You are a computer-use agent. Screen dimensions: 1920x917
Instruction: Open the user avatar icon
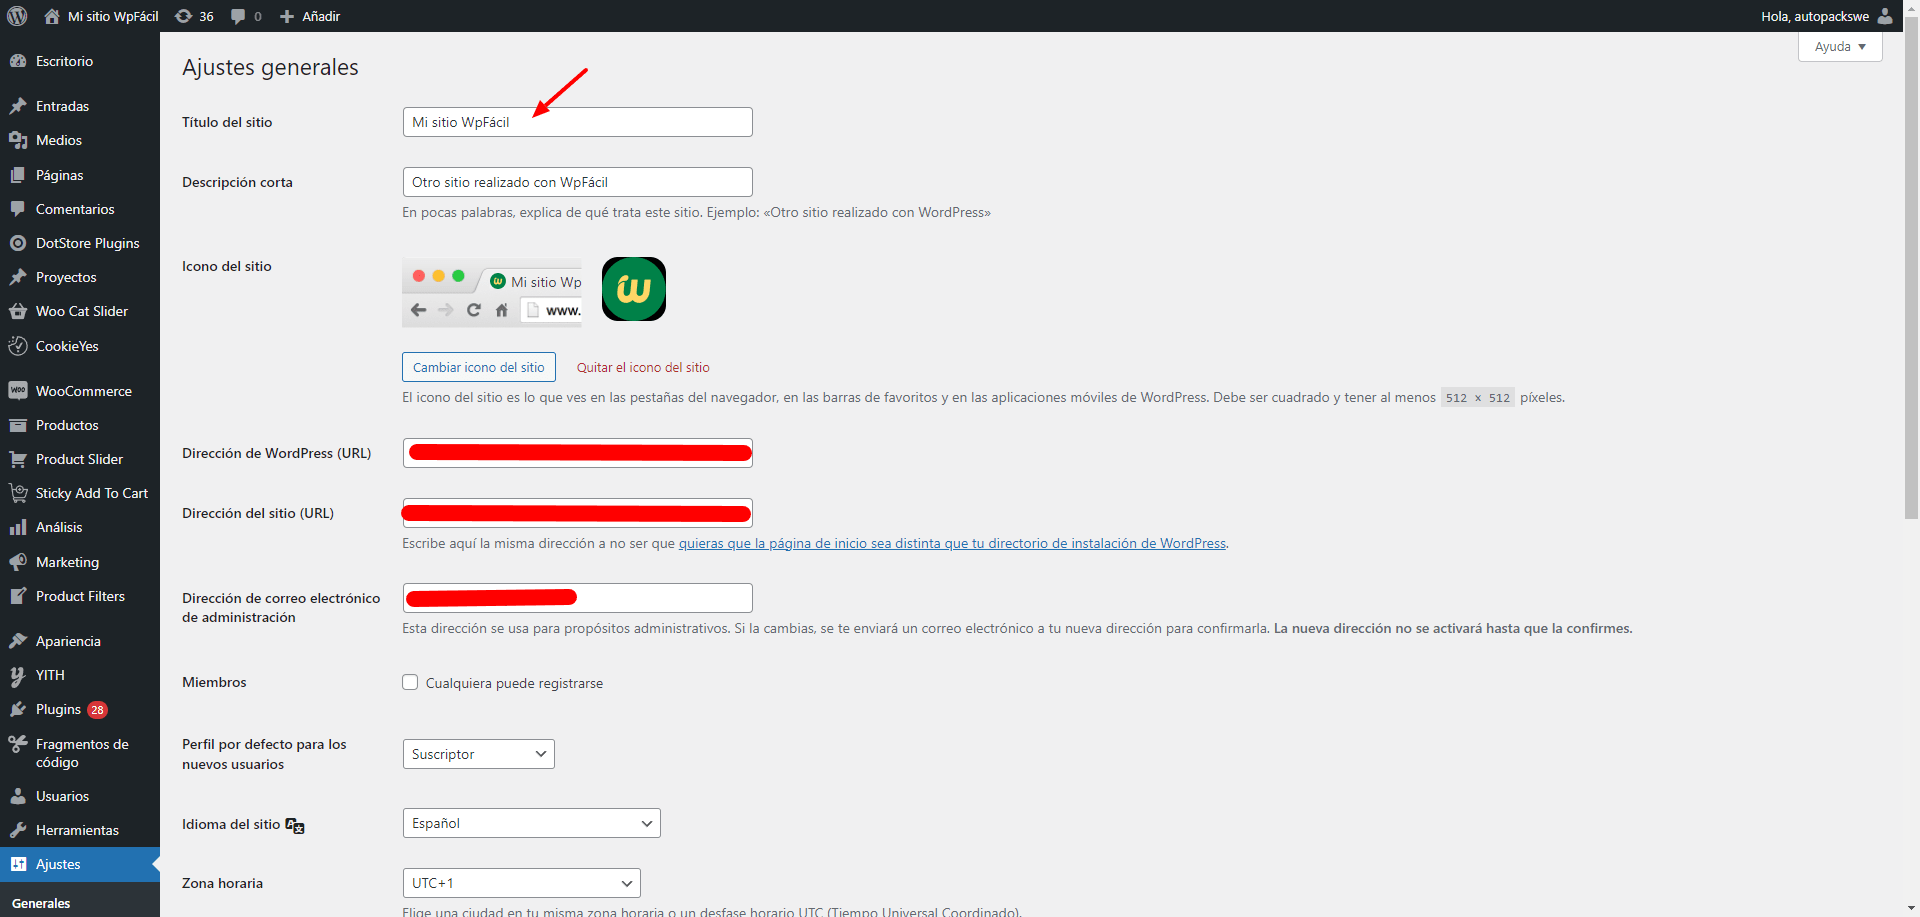click(1885, 16)
